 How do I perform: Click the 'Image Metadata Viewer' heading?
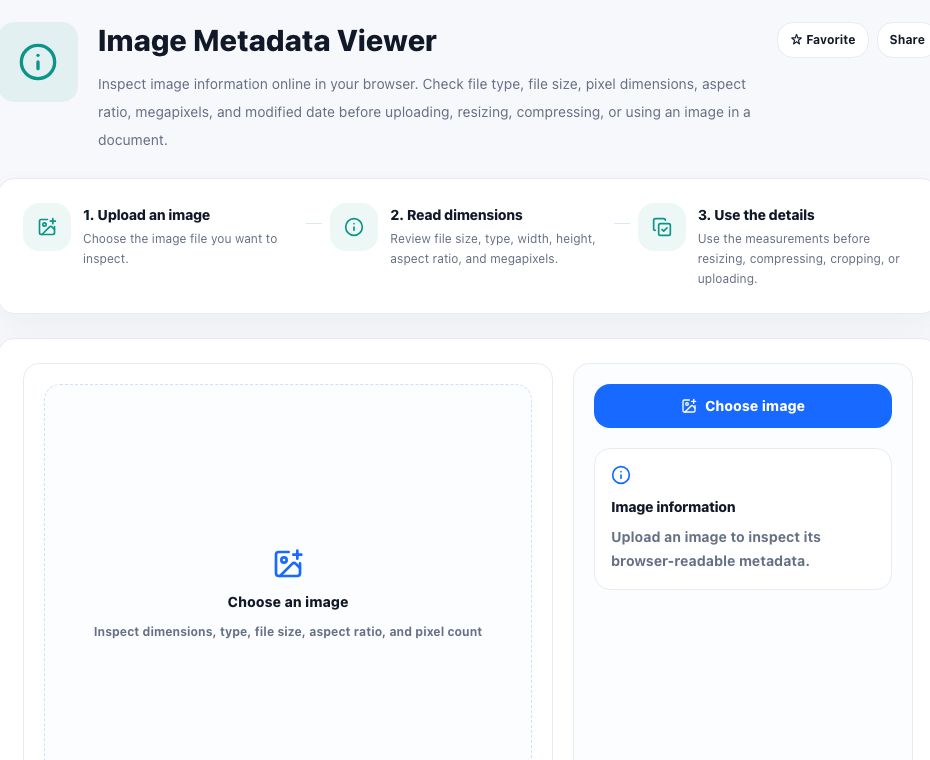tap(267, 41)
